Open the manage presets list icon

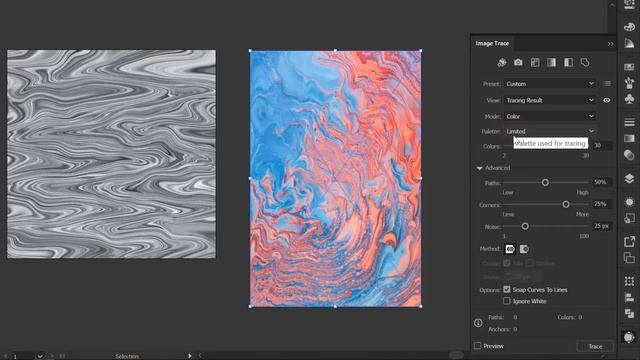[x=607, y=84]
